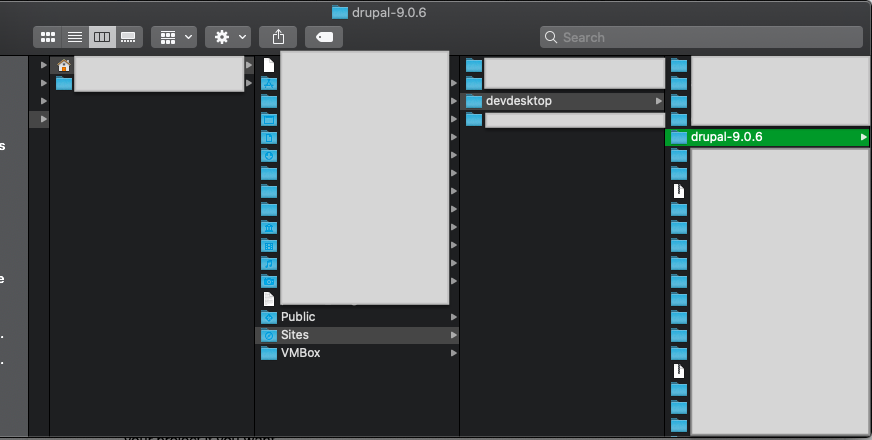Open the VMBox folder
The image size is (872, 440).
tap(356, 353)
